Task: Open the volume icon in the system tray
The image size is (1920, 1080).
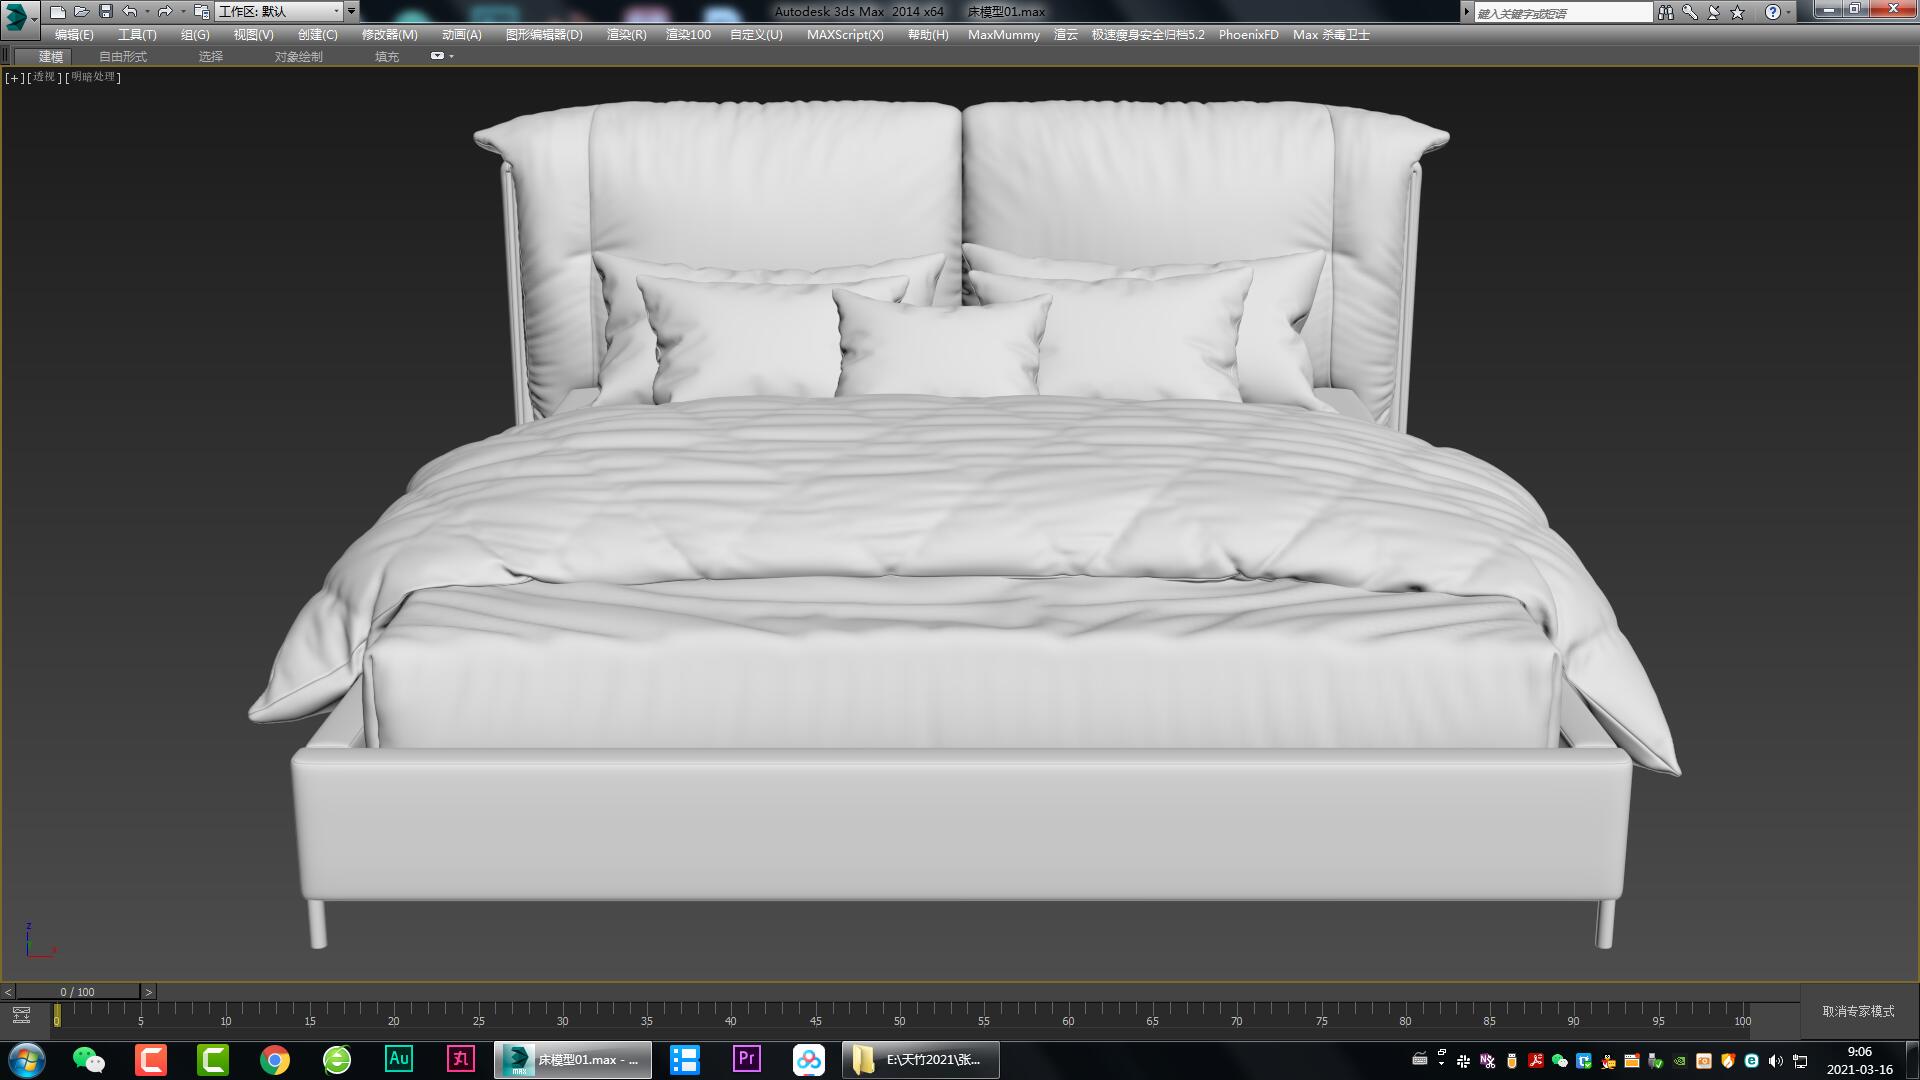Action: (x=1773, y=1059)
